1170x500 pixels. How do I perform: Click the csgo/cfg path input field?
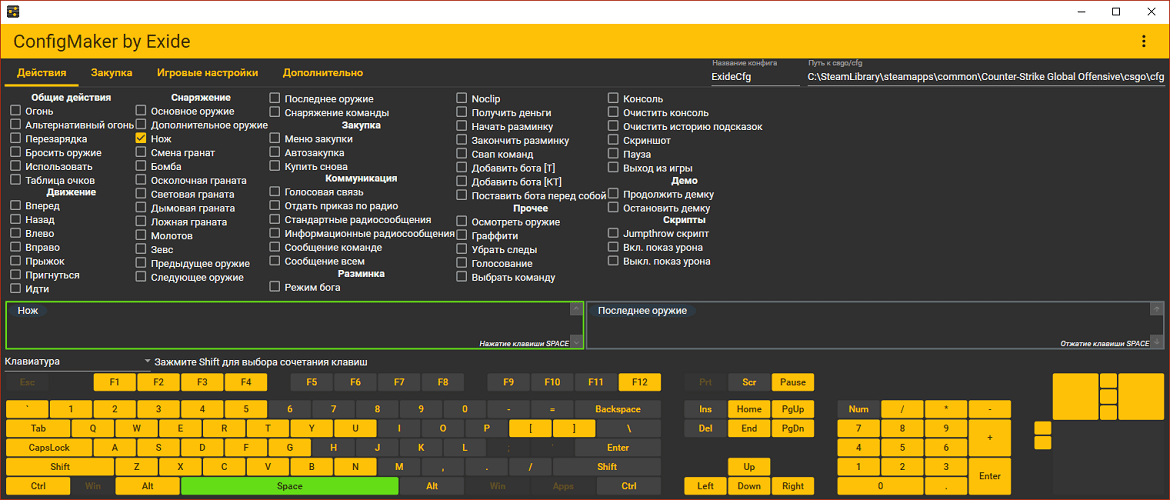(985, 76)
